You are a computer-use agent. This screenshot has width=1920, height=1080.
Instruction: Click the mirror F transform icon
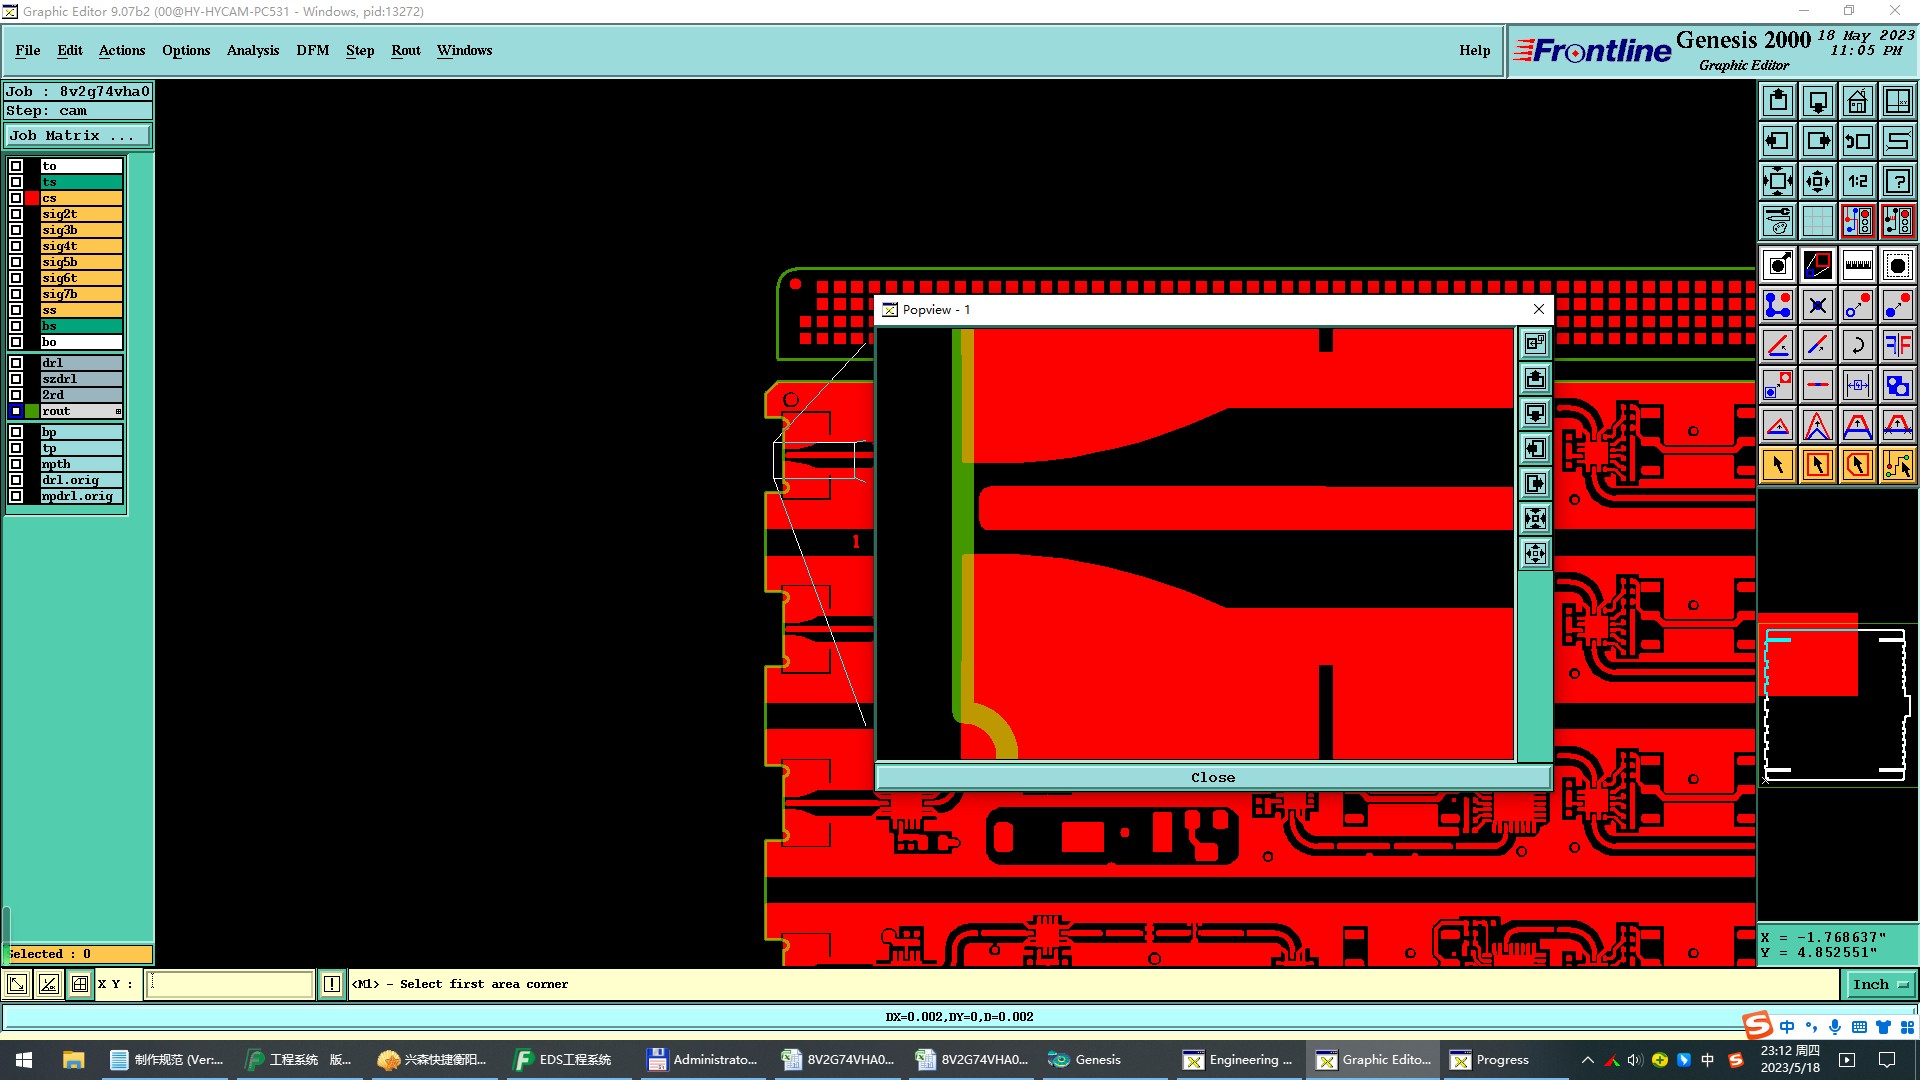click(1897, 345)
